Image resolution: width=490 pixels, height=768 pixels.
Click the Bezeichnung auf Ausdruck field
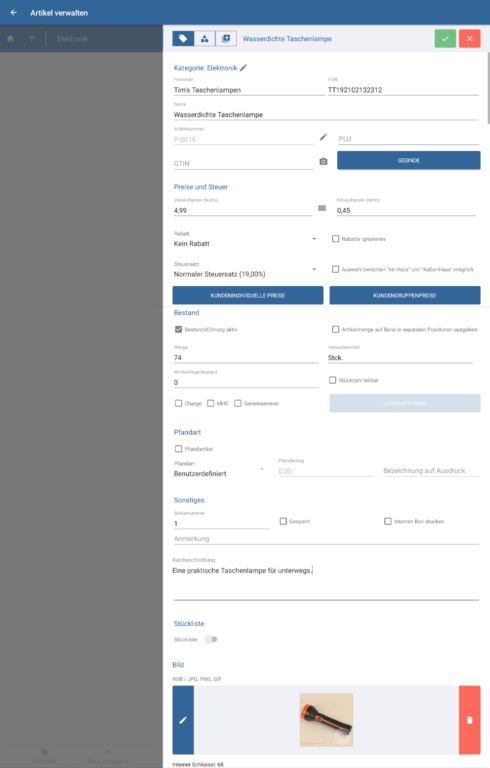click(x=431, y=471)
